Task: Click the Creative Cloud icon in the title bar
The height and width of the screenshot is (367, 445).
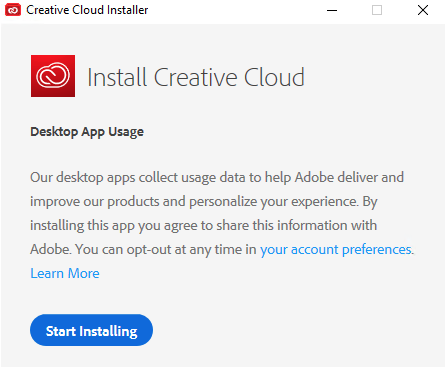Action: tap(13, 10)
